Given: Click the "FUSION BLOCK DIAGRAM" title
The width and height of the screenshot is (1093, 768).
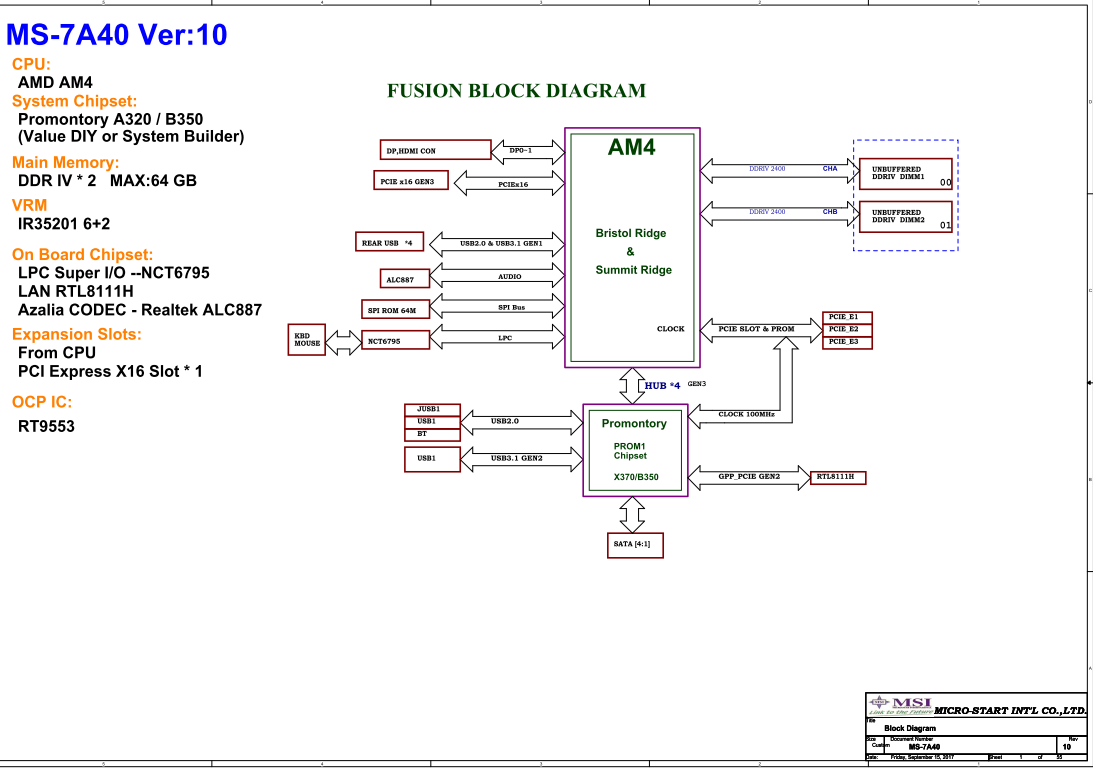Looking at the screenshot, I should (517, 91).
